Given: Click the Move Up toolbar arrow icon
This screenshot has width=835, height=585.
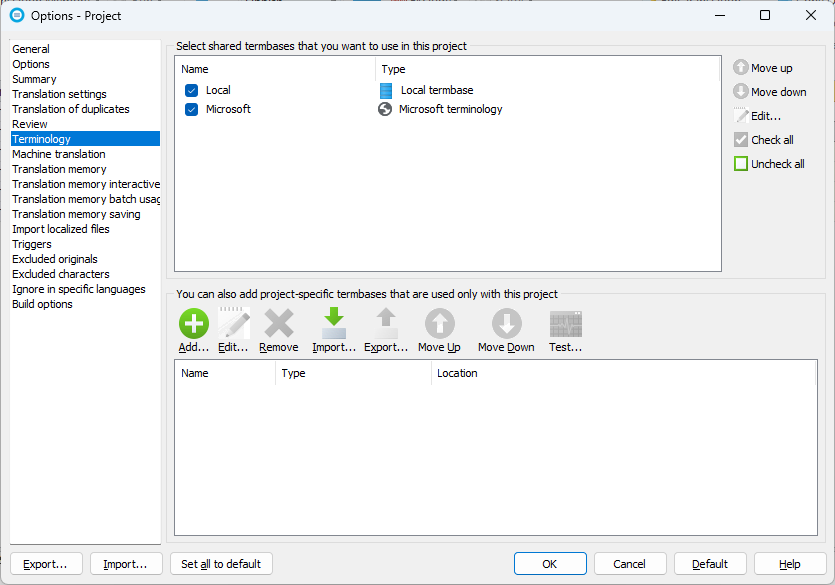Looking at the screenshot, I should (439, 324).
